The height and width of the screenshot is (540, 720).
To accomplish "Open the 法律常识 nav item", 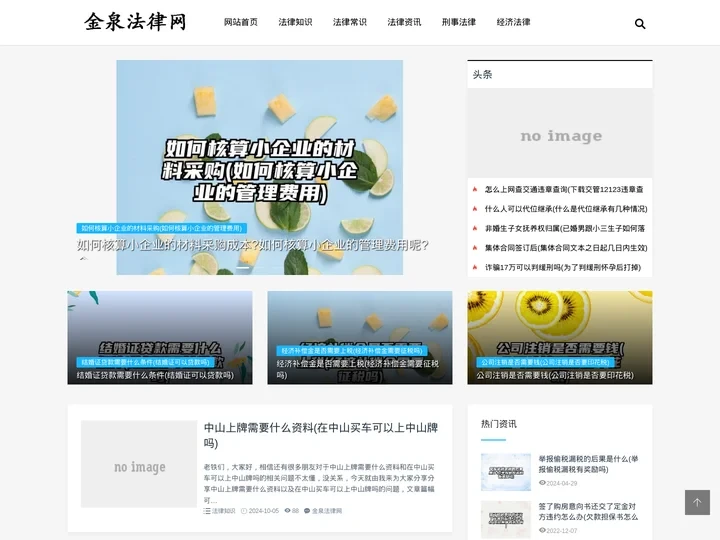I will 350,22.
